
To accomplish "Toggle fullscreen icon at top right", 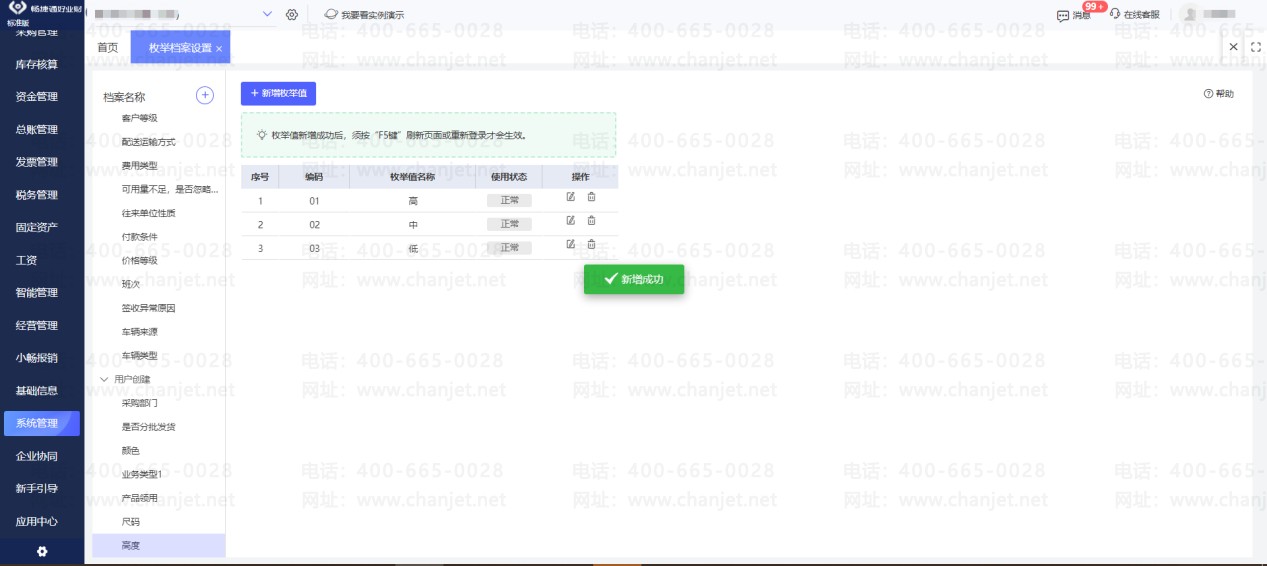I will pyautogui.click(x=1256, y=47).
